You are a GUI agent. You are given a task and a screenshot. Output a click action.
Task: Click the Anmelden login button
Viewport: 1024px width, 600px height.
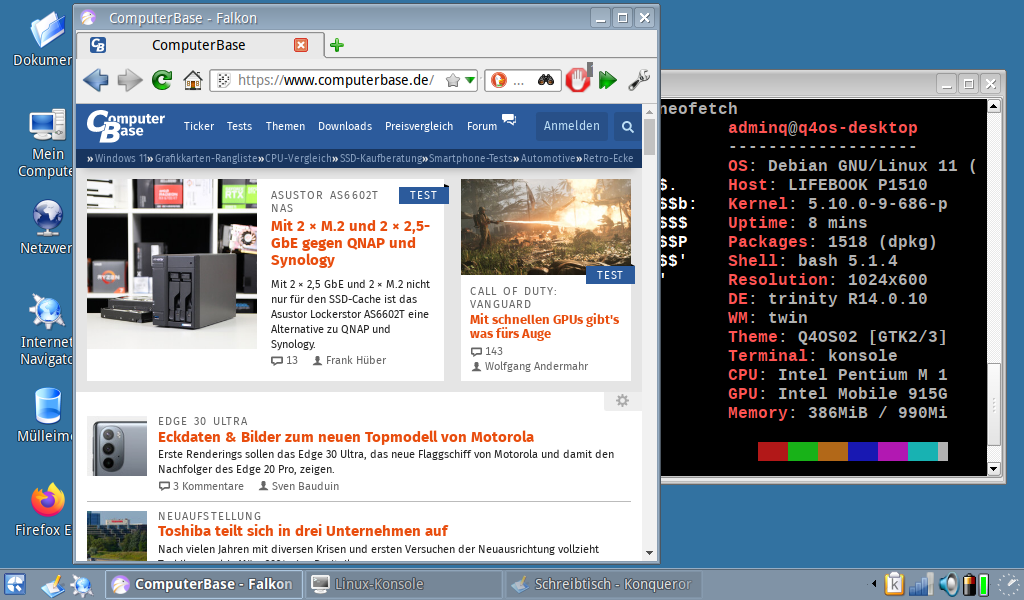coord(571,126)
